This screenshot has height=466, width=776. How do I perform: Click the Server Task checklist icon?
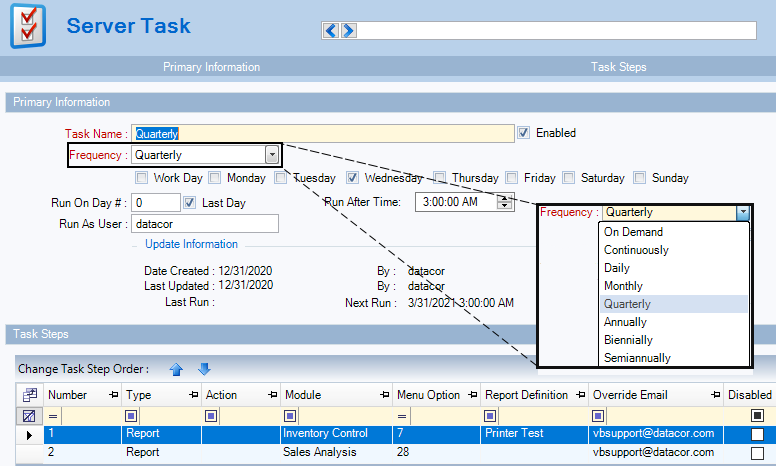[x=28, y=26]
